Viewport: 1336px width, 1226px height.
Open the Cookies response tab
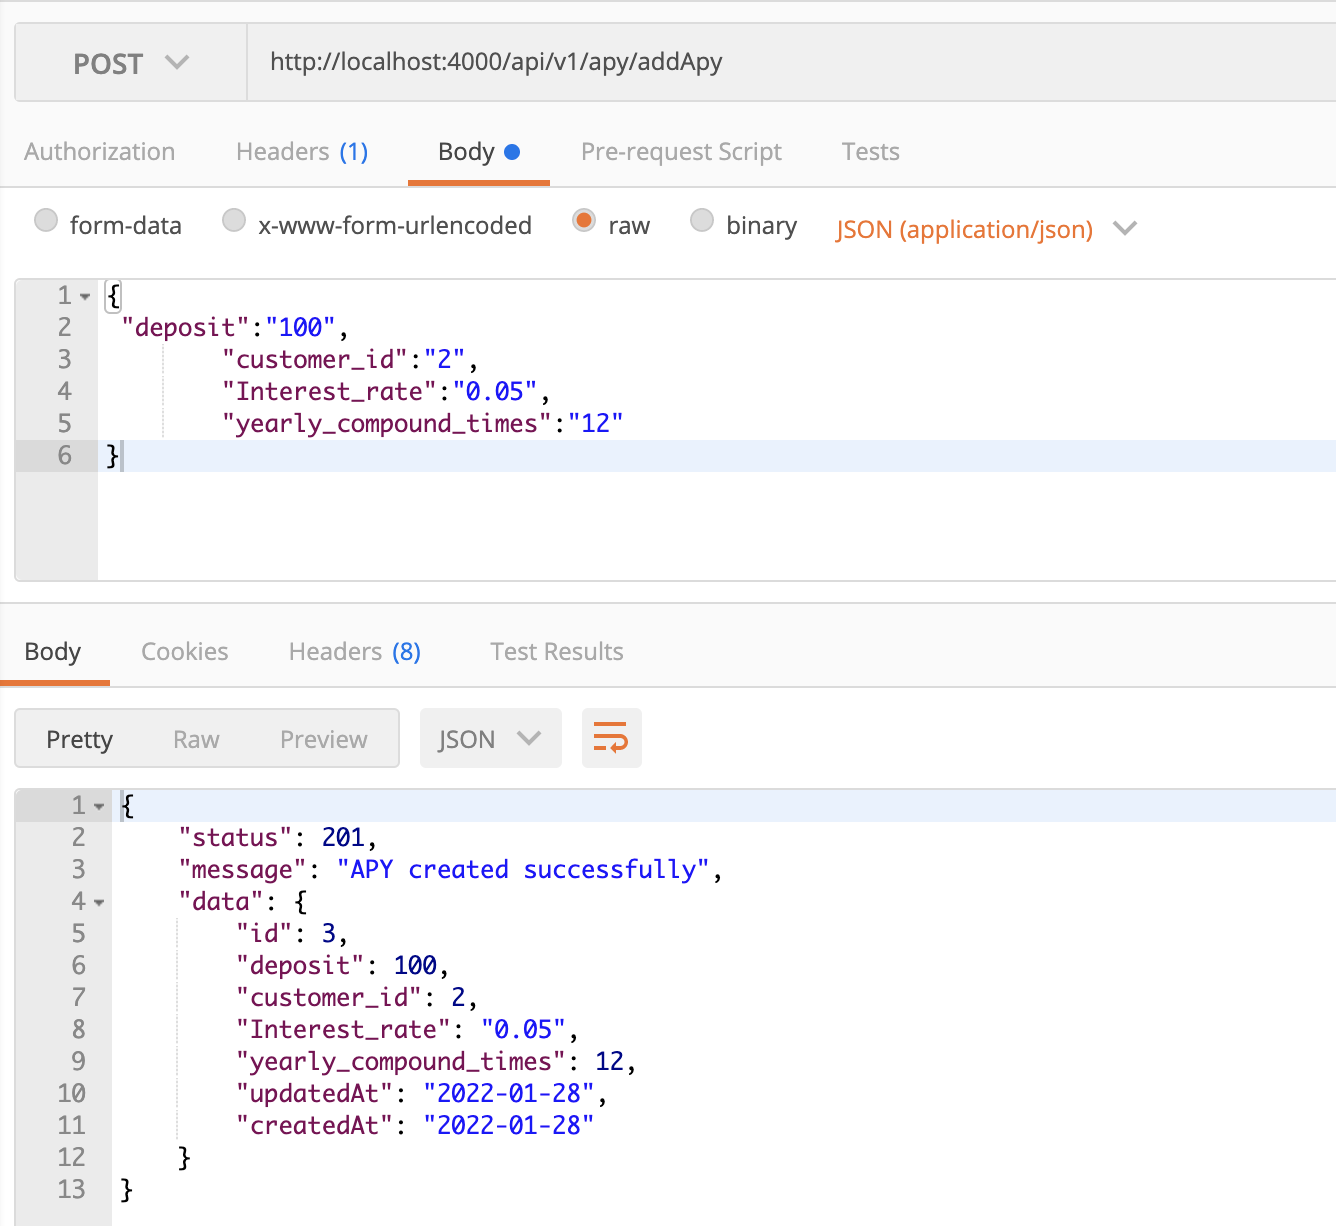pos(184,651)
